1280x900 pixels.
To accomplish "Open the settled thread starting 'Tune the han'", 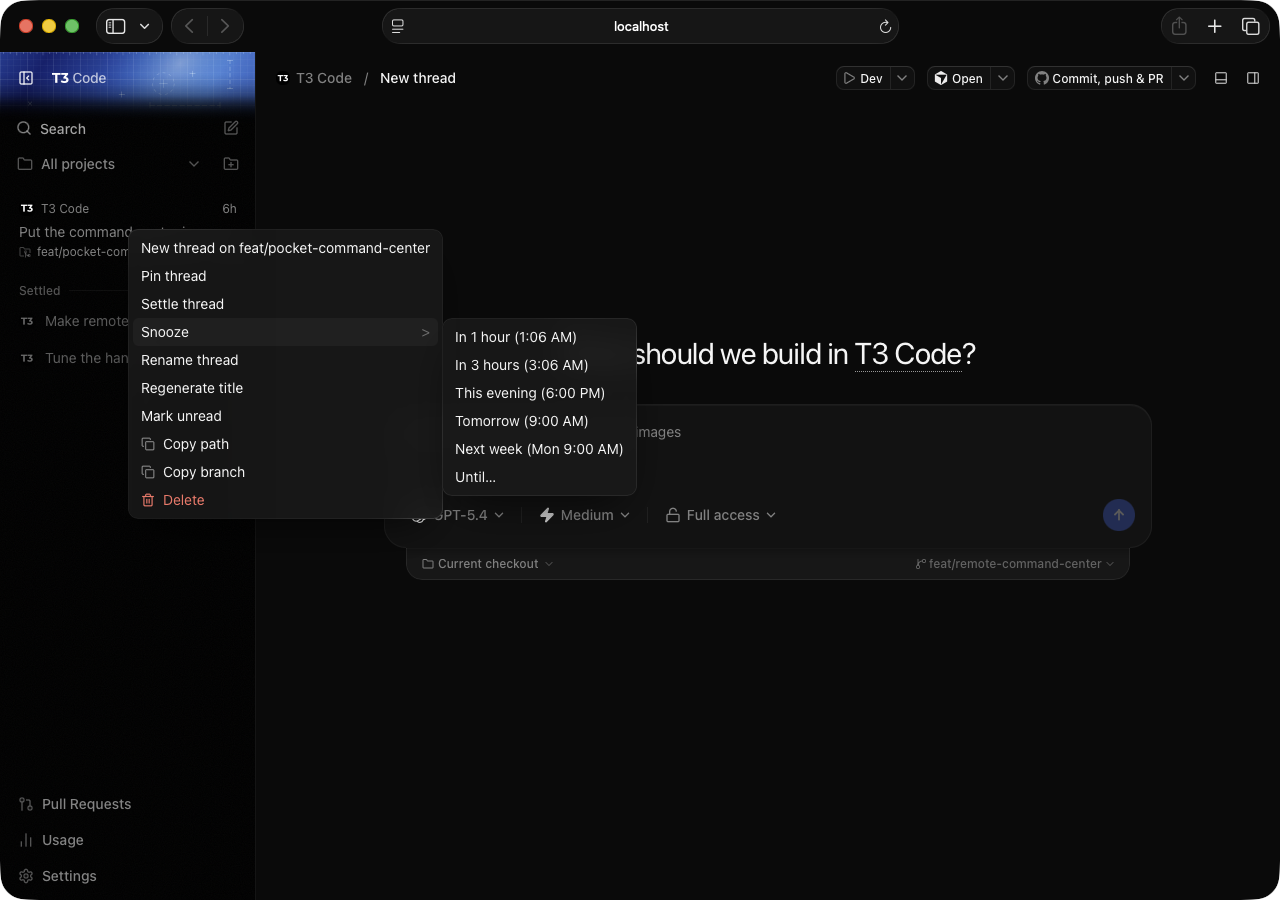I will [x=74, y=358].
